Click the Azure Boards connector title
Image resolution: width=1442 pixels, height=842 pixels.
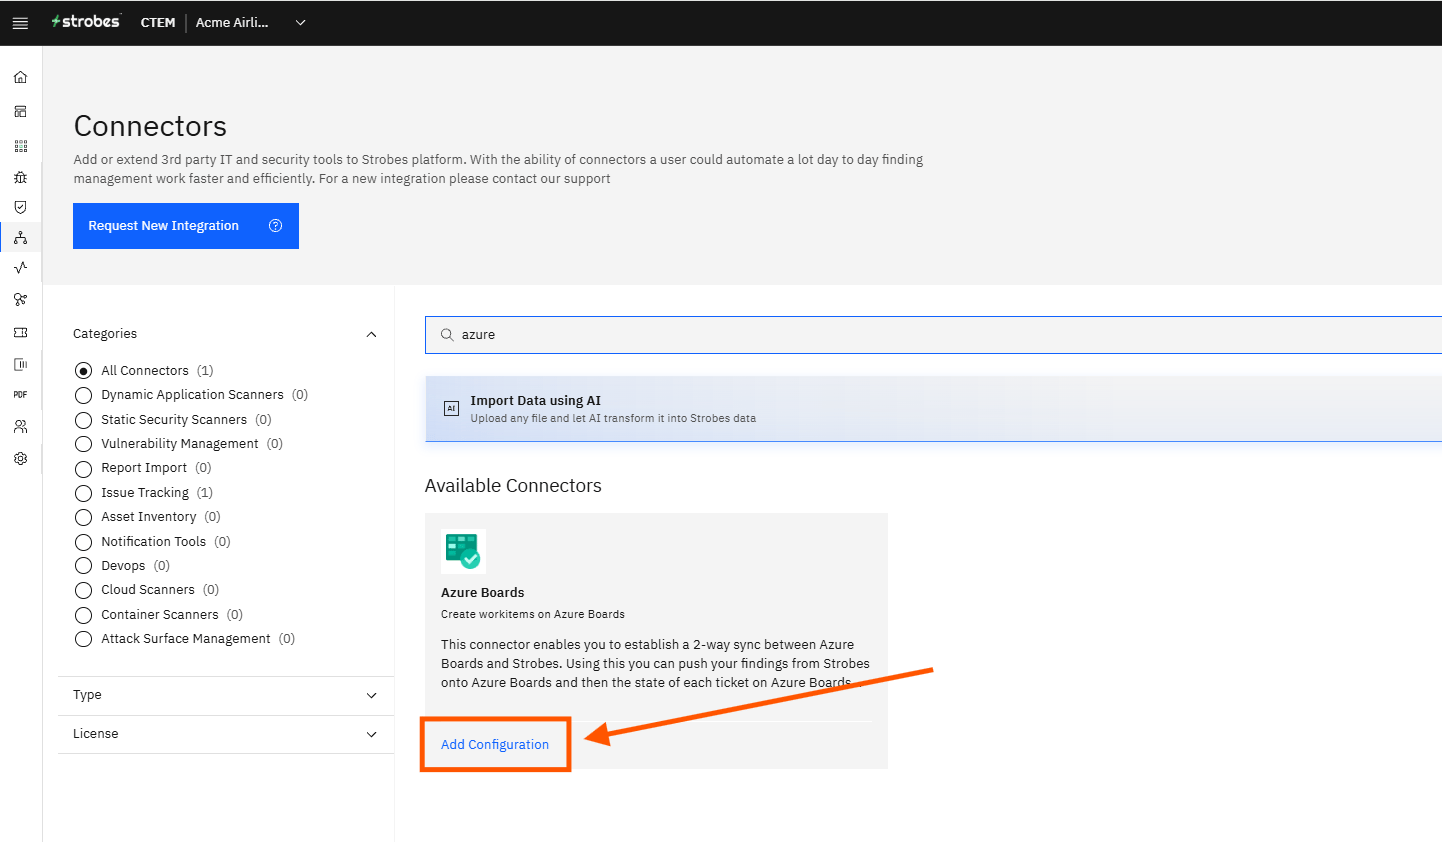[483, 592]
